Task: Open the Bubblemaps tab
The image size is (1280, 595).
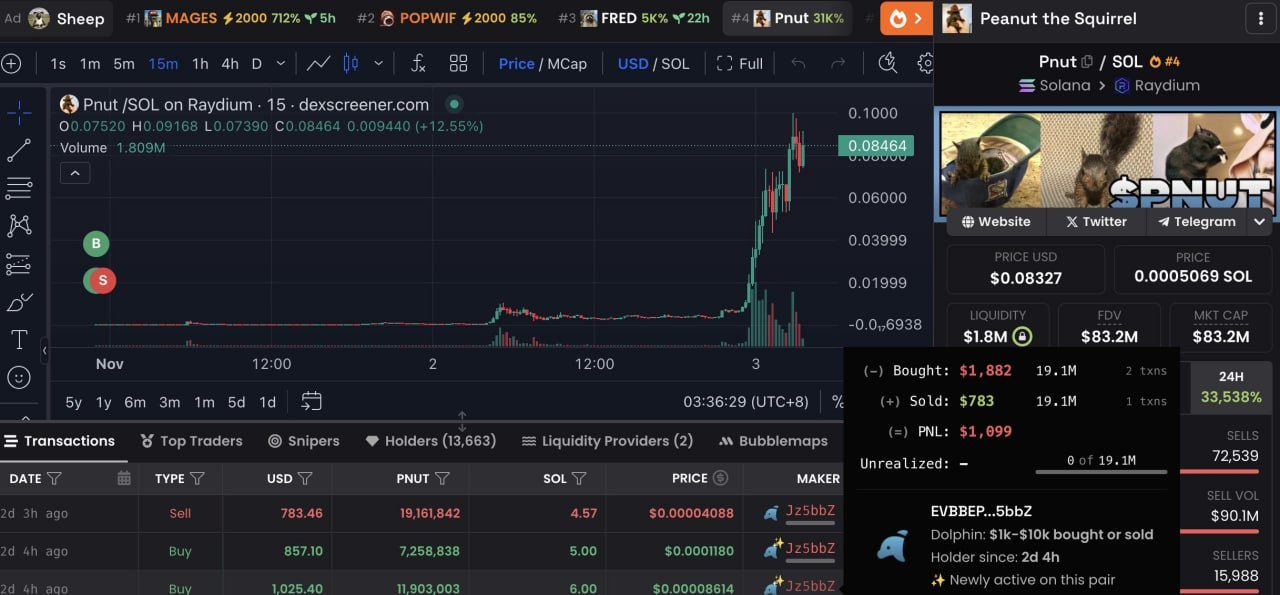Action: (773, 441)
